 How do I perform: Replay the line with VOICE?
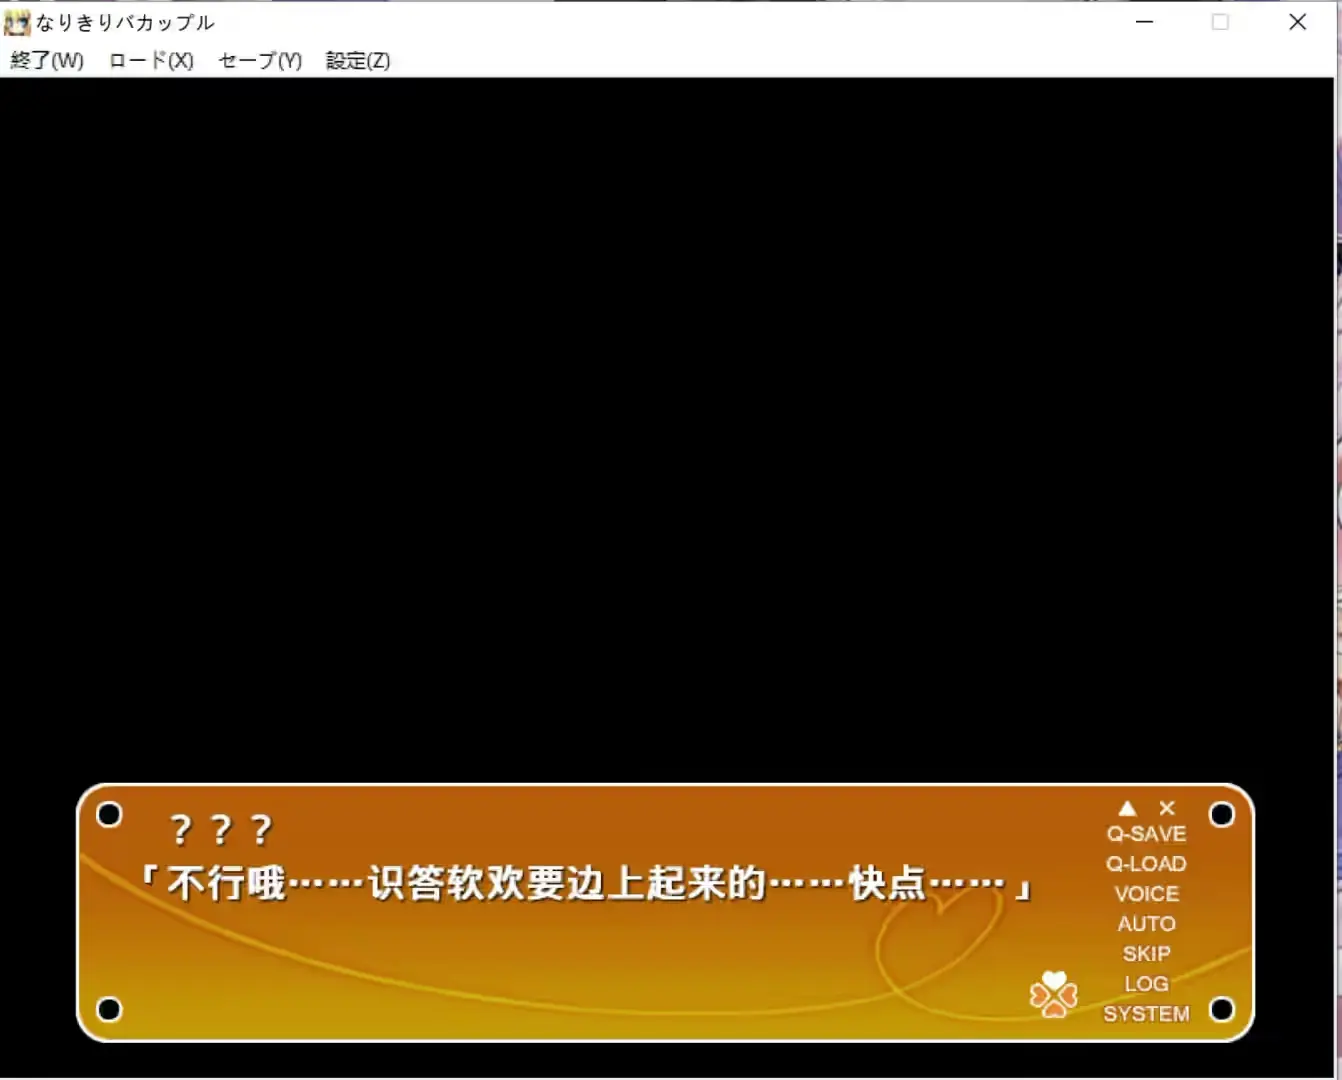[1147, 894]
